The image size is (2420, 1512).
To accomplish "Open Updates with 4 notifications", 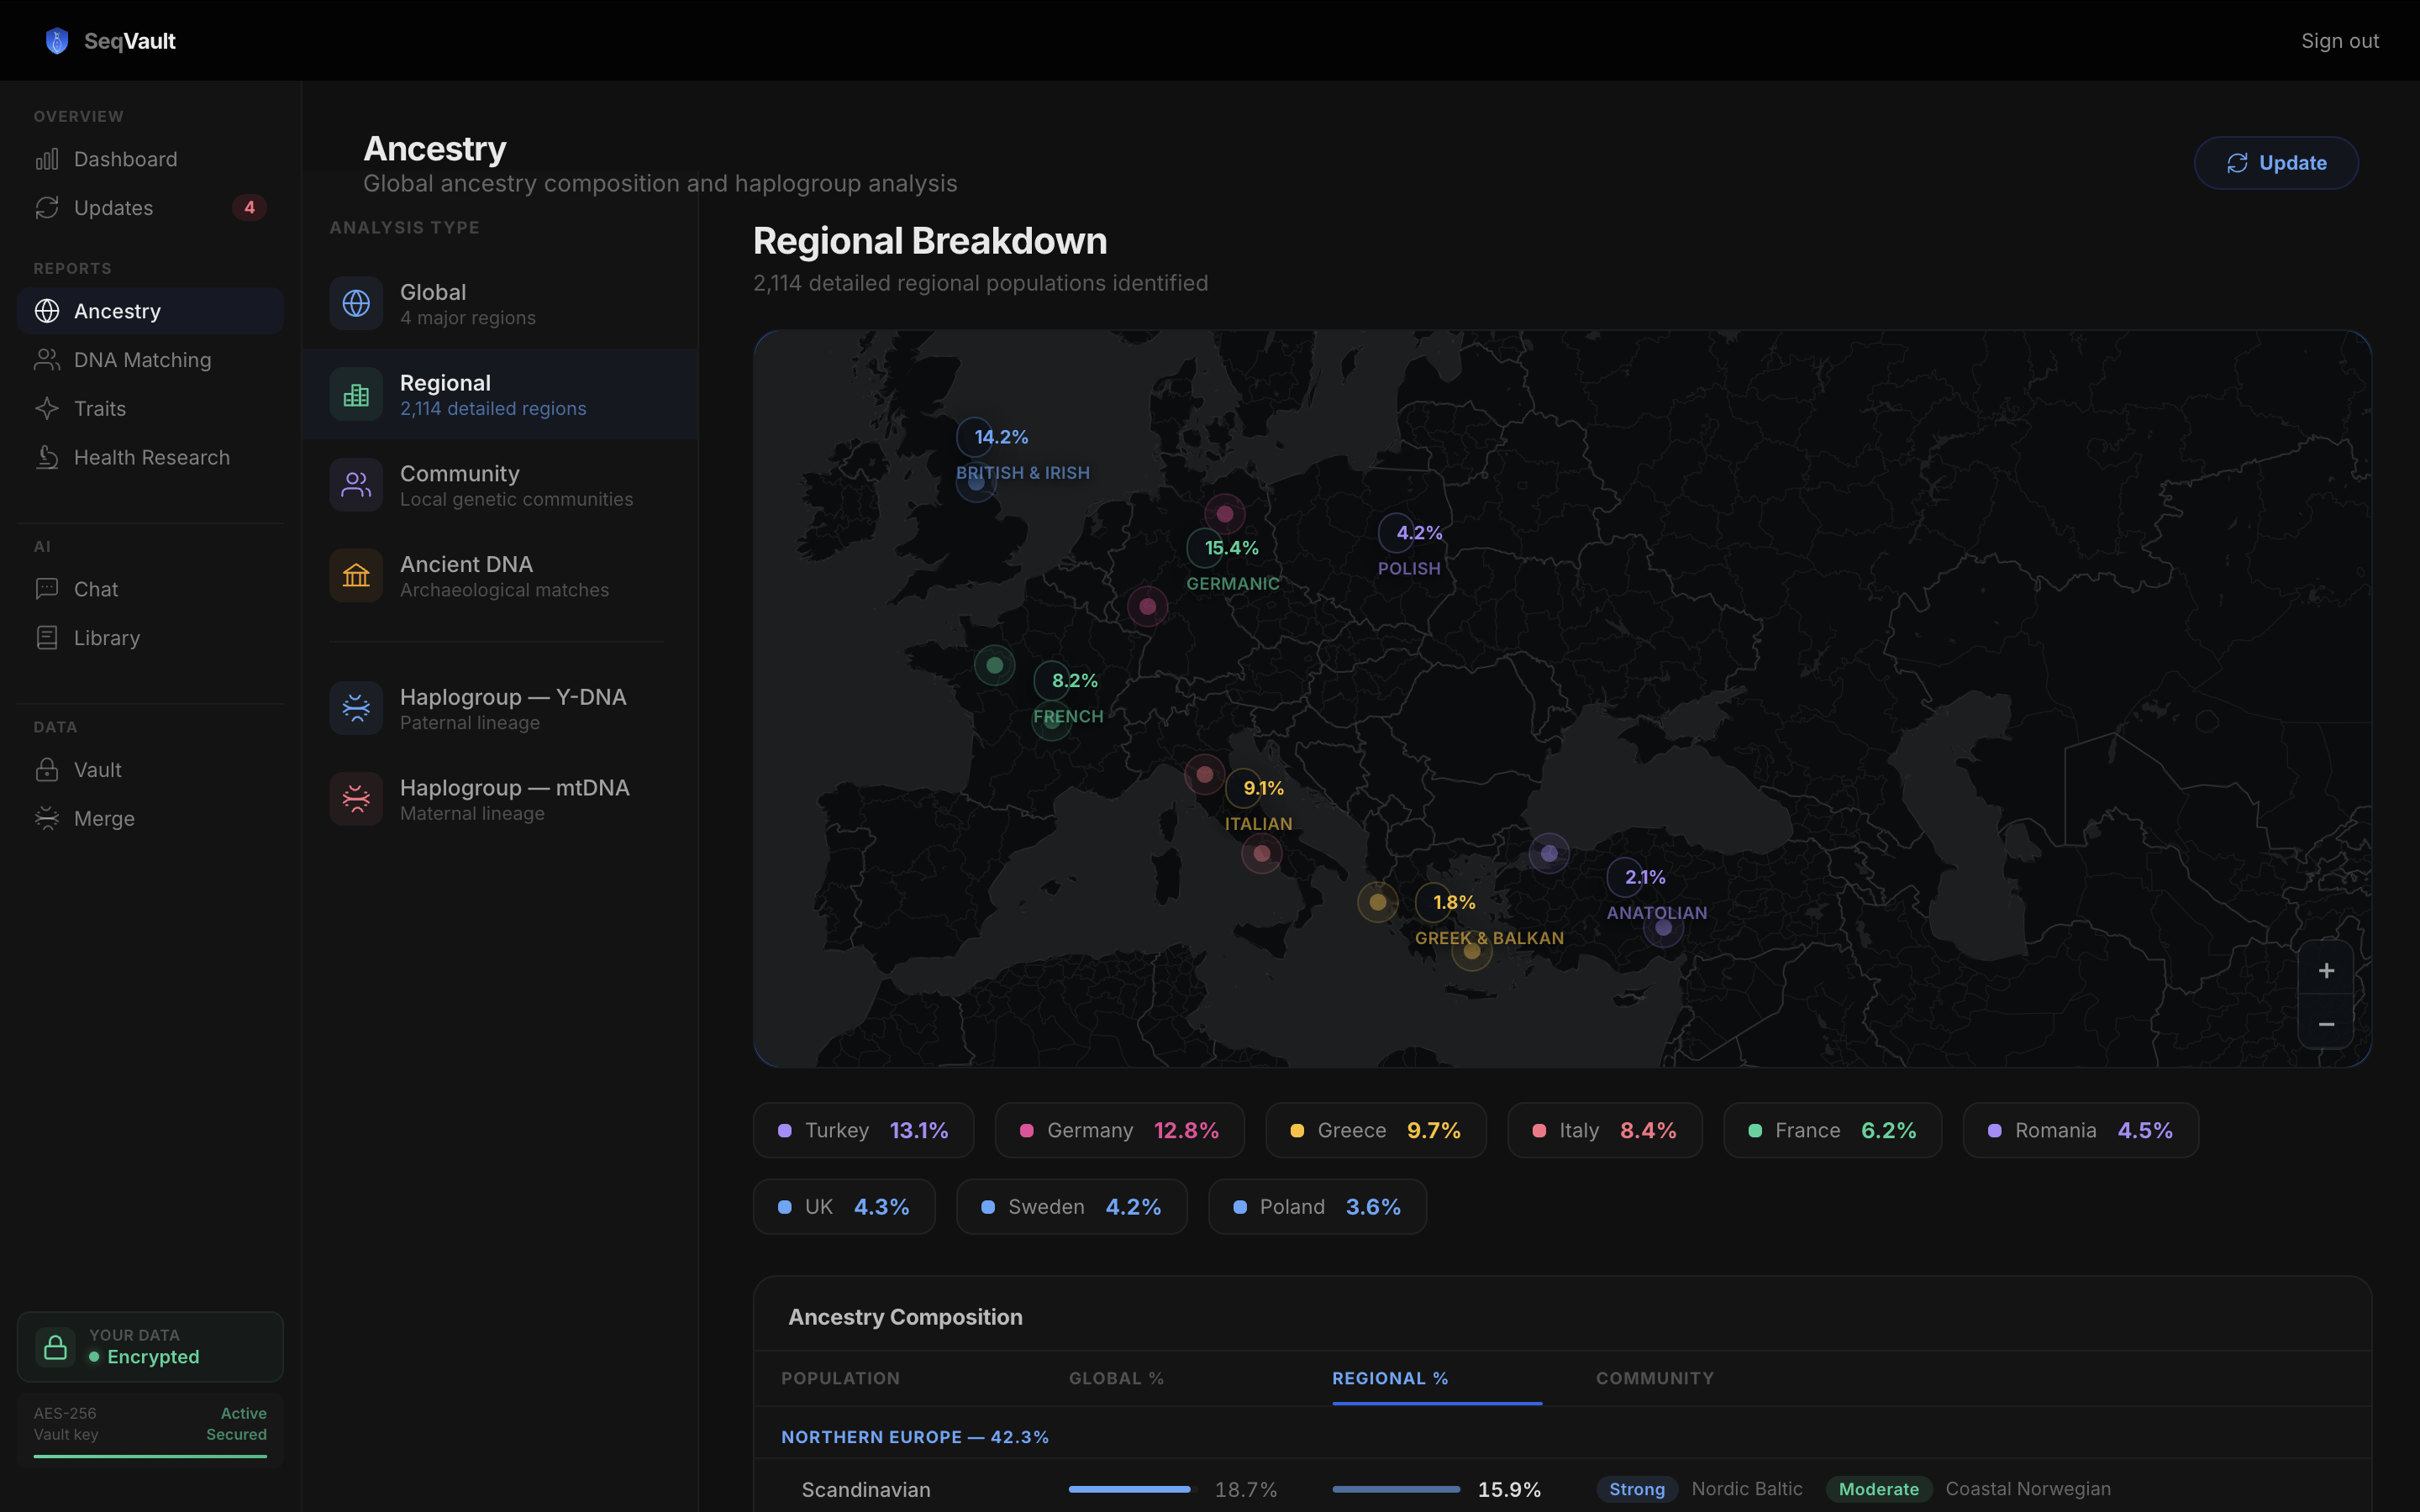I will pos(114,208).
